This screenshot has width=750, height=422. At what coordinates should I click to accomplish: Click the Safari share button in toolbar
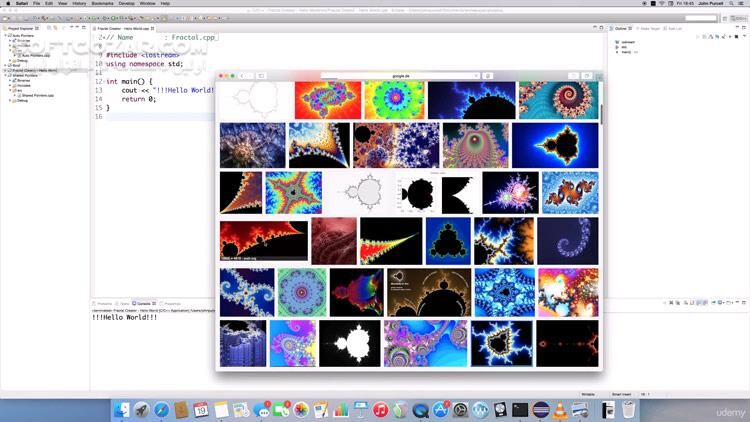point(488,76)
